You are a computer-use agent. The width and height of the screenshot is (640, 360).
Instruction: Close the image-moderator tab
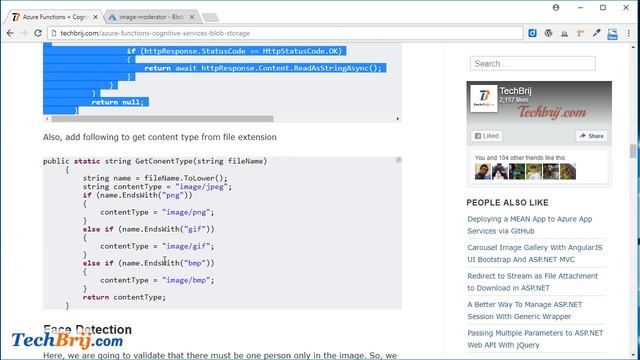pos(192,17)
